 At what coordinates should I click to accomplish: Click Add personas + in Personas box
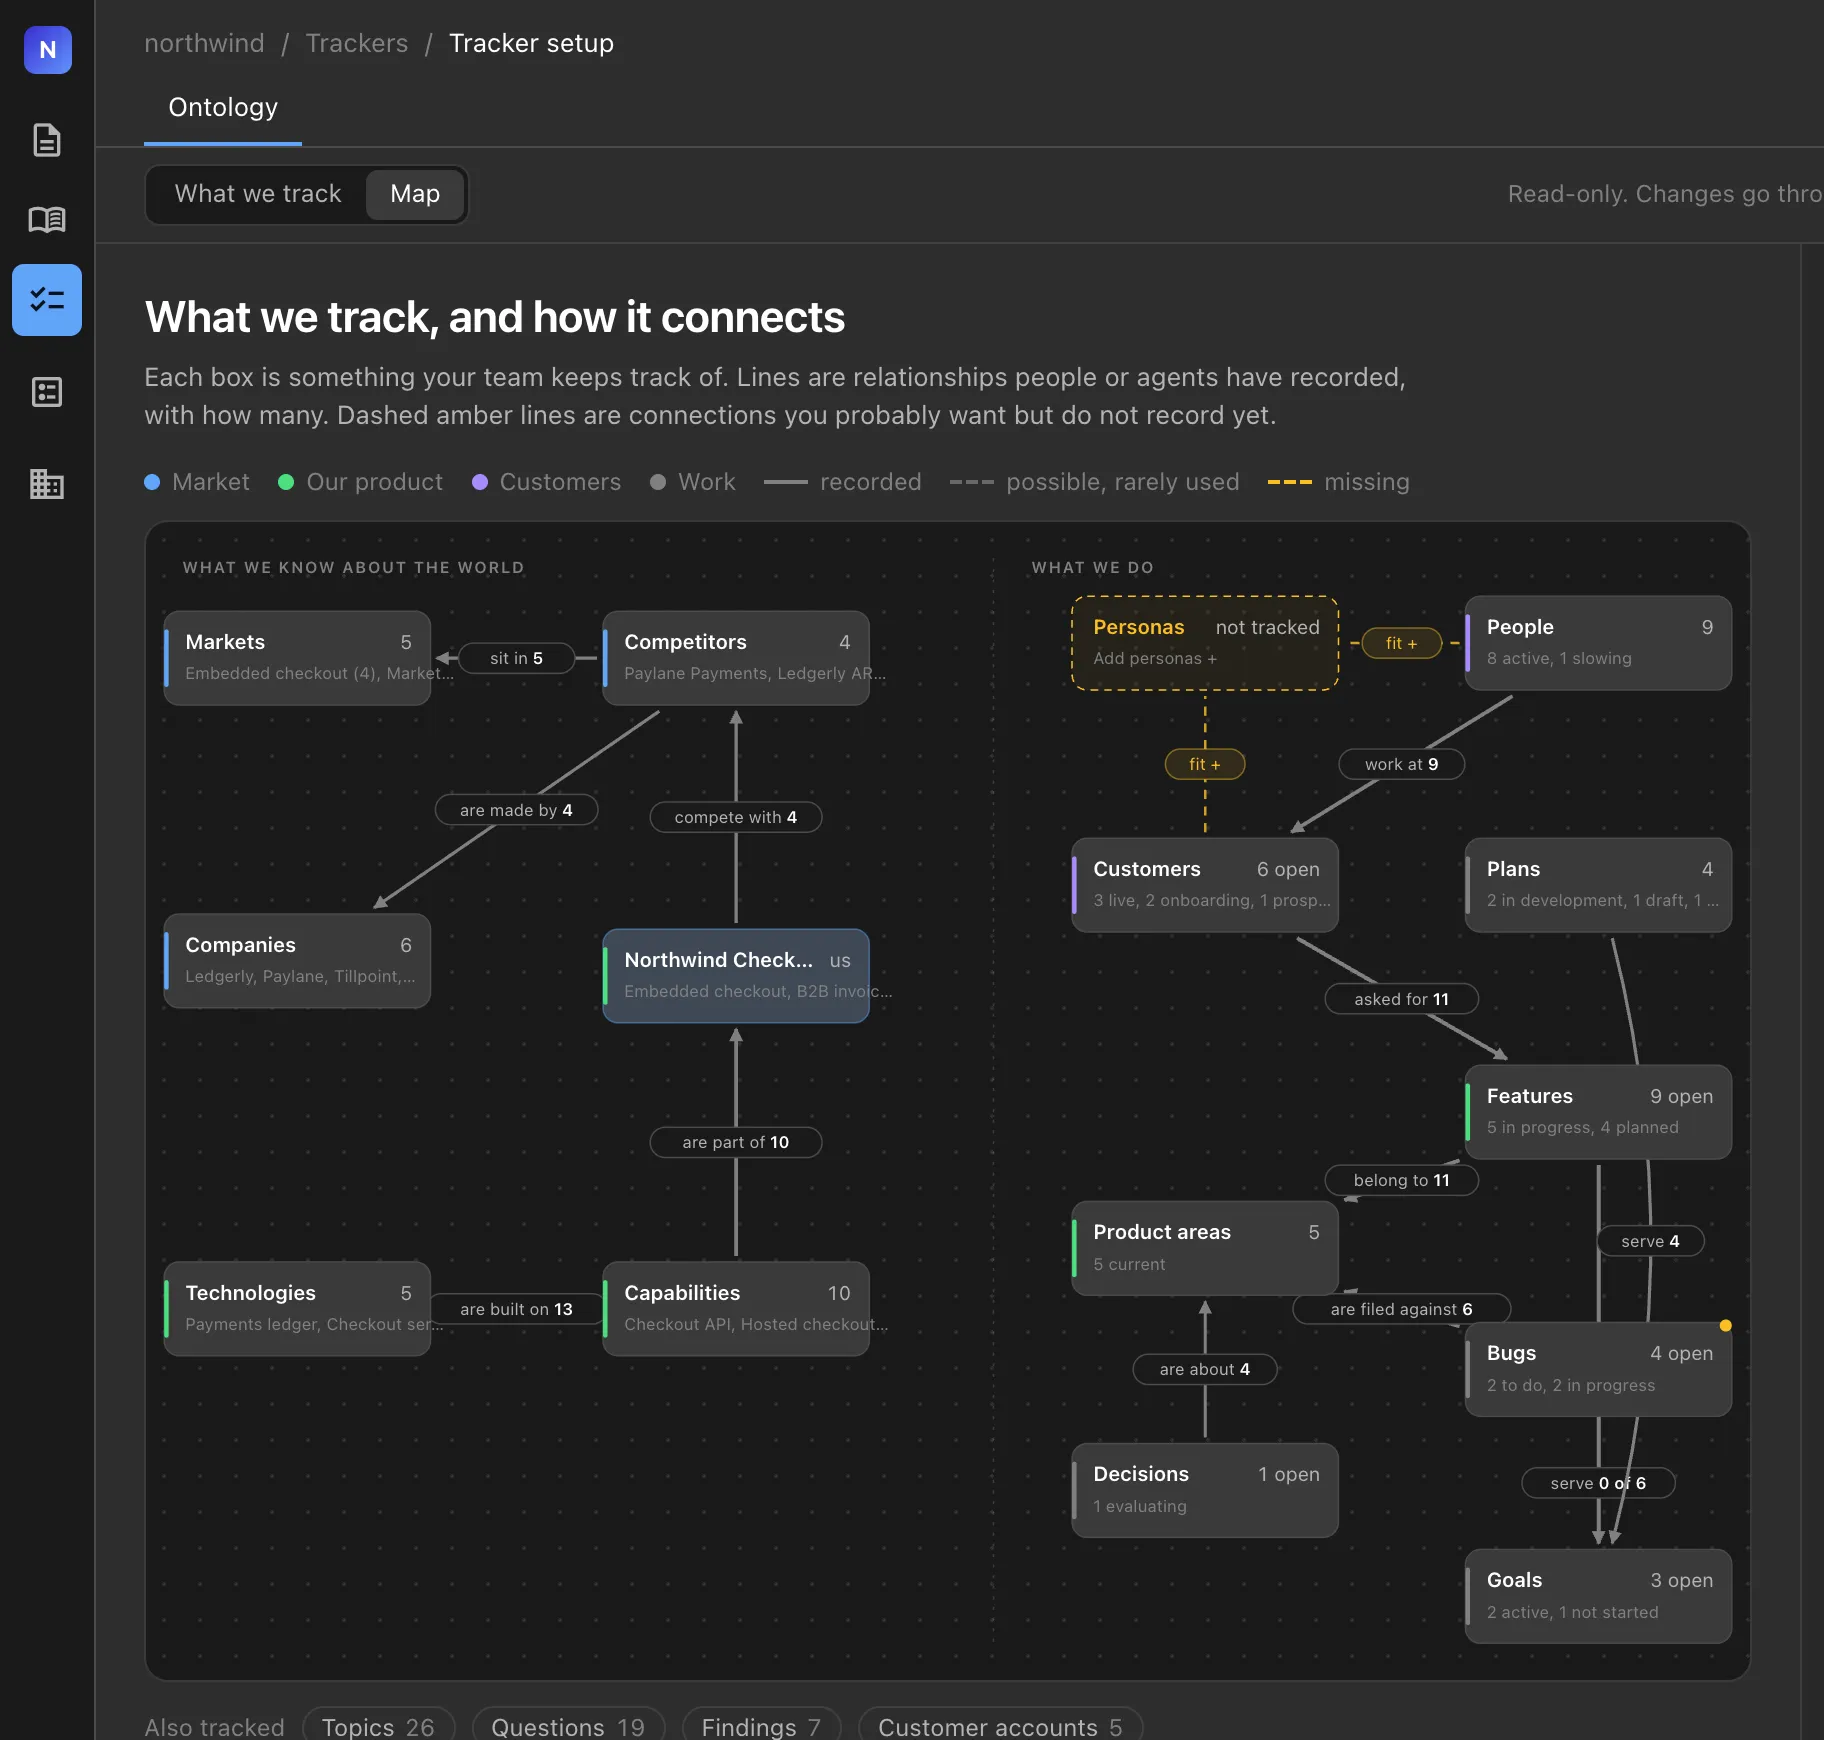[1155, 659]
